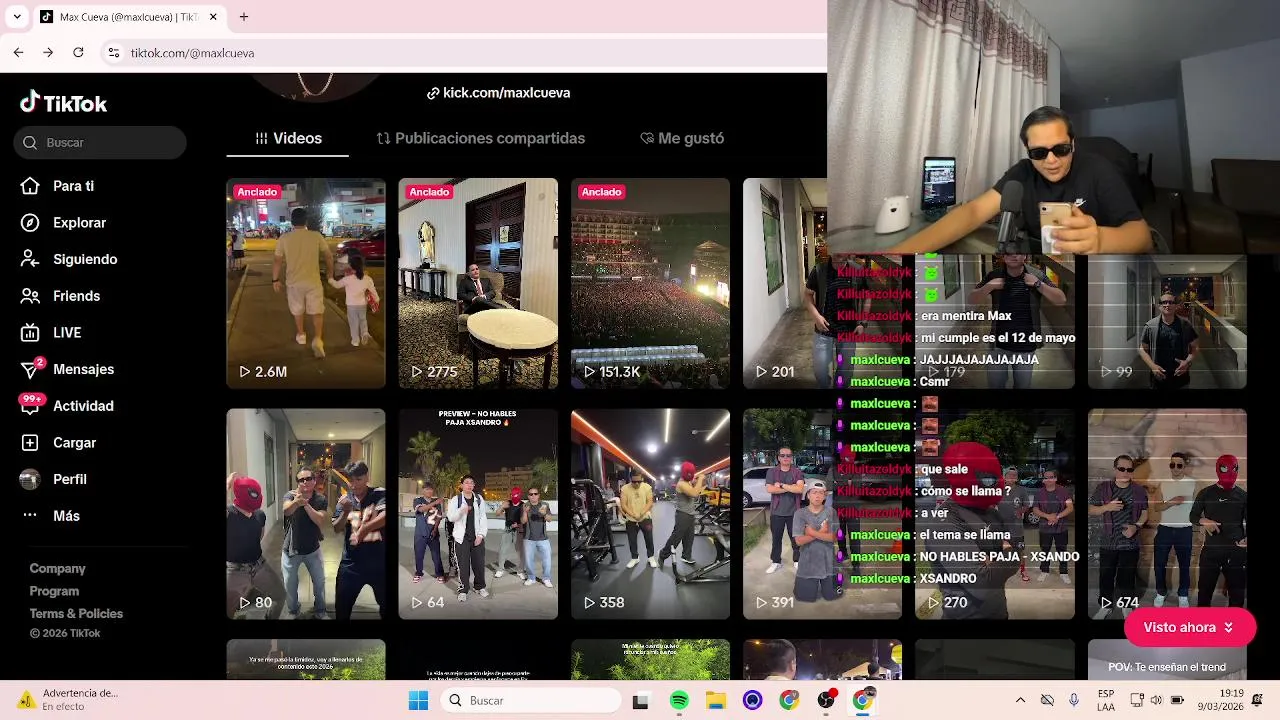Screen dimensions: 1280x720
Task: Click the Actividad 99+ badge icon
Action: (x=31, y=404)
